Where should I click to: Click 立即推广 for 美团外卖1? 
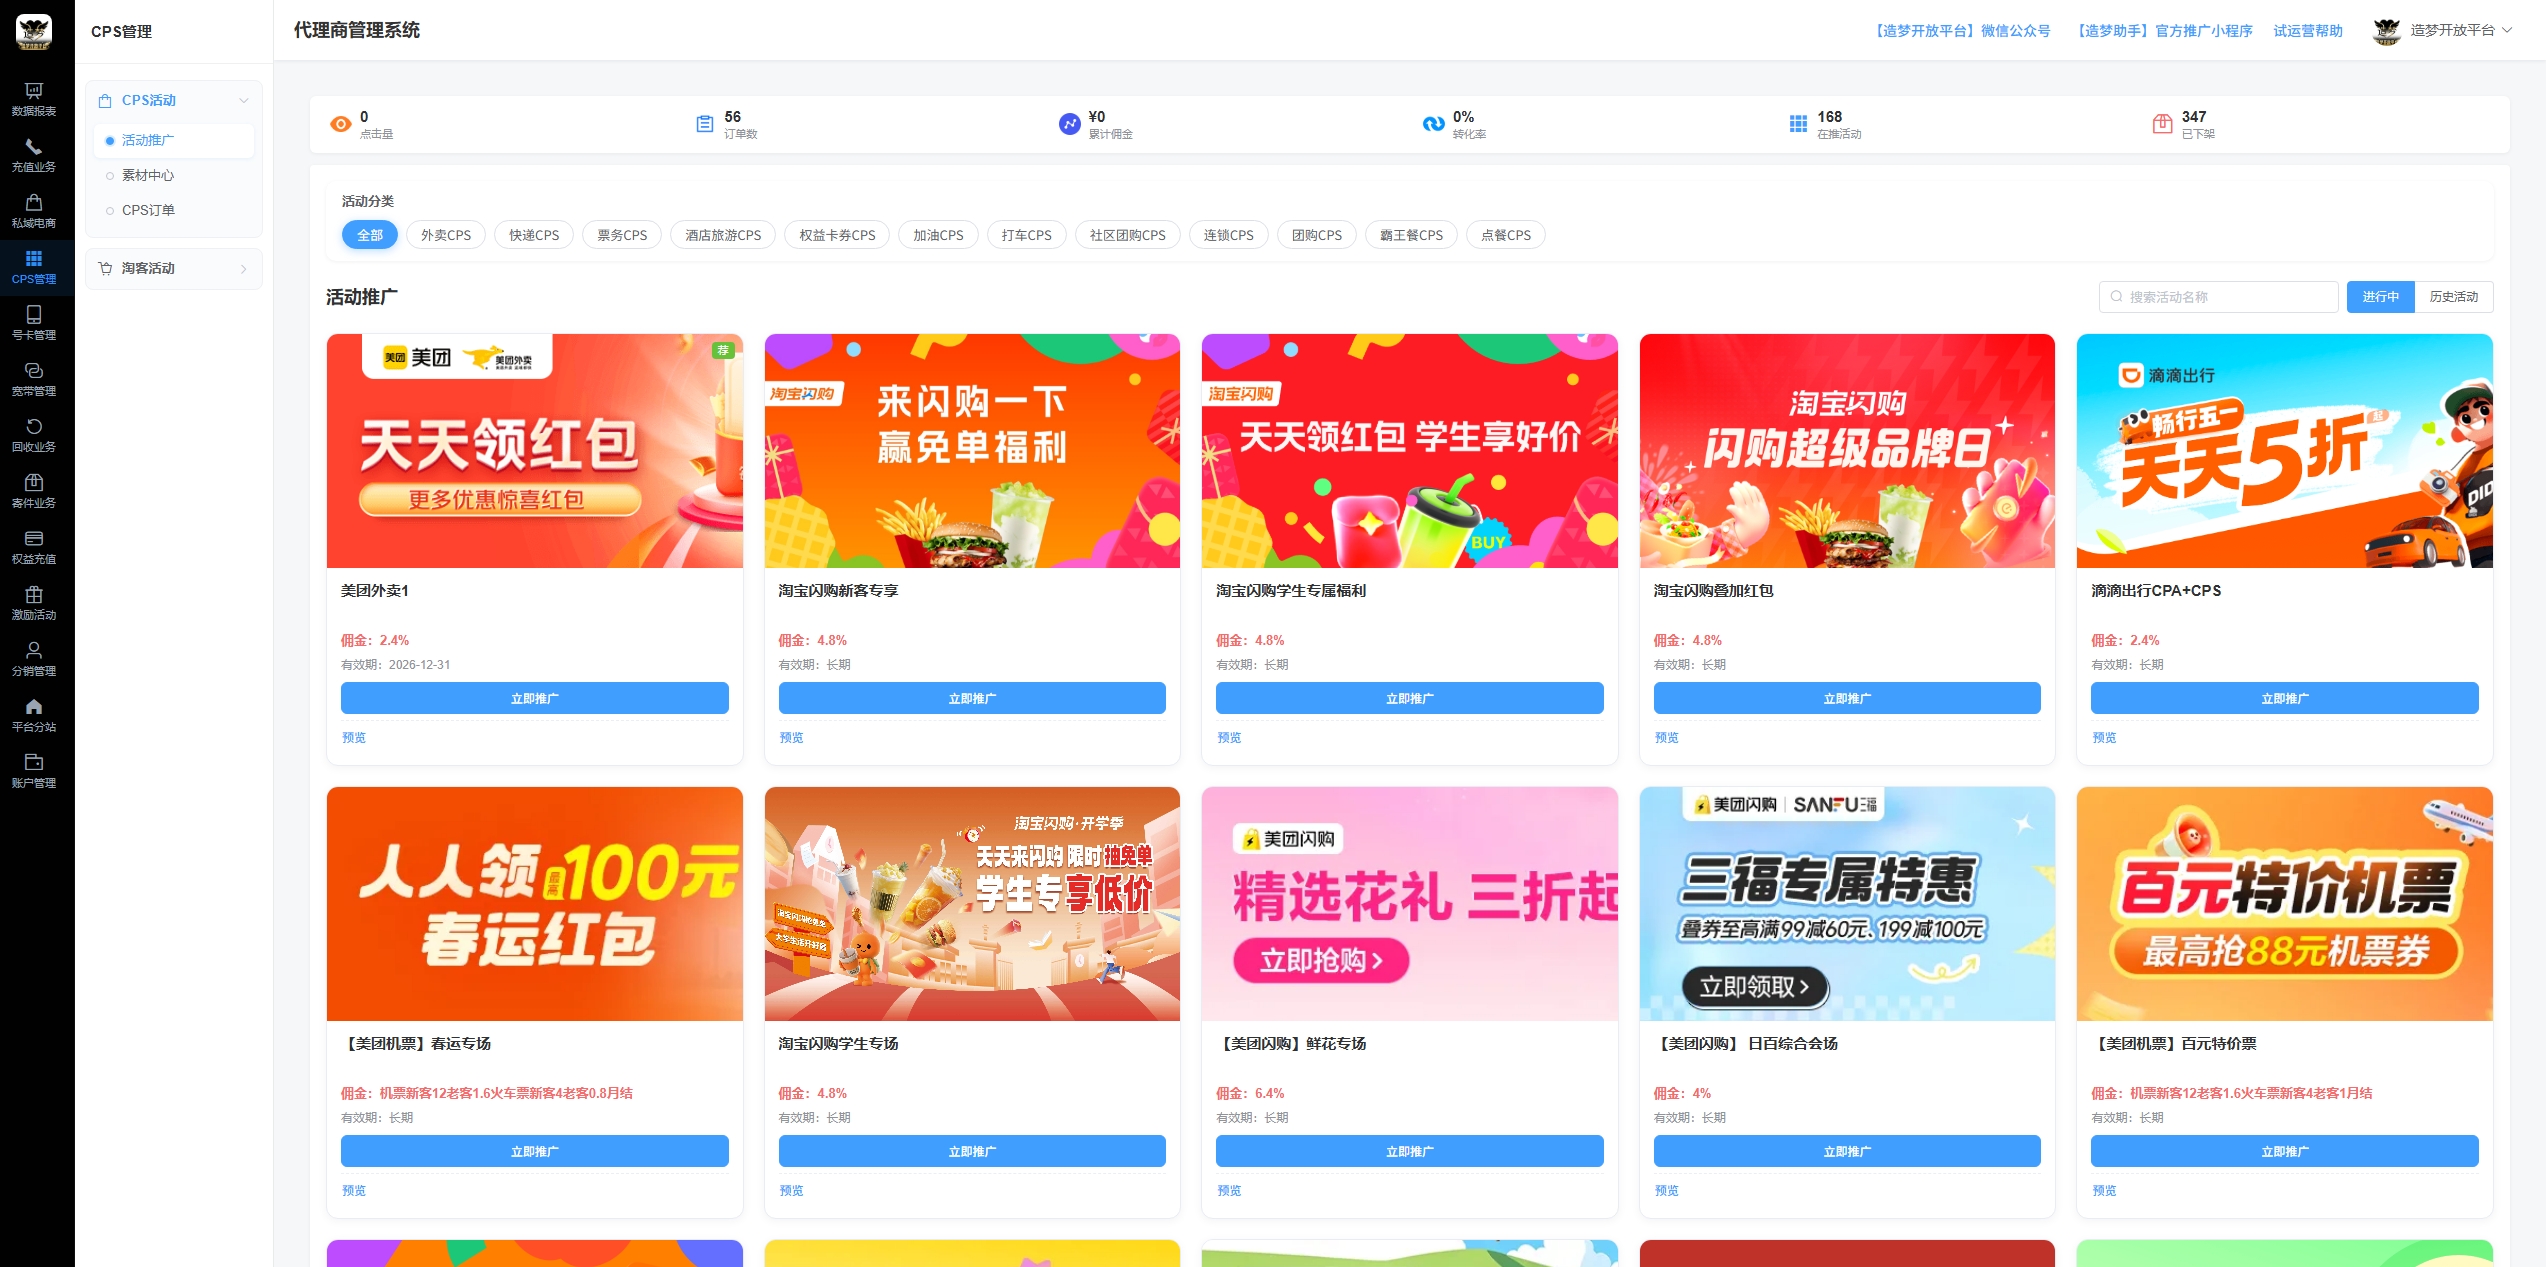click(534, 698)
